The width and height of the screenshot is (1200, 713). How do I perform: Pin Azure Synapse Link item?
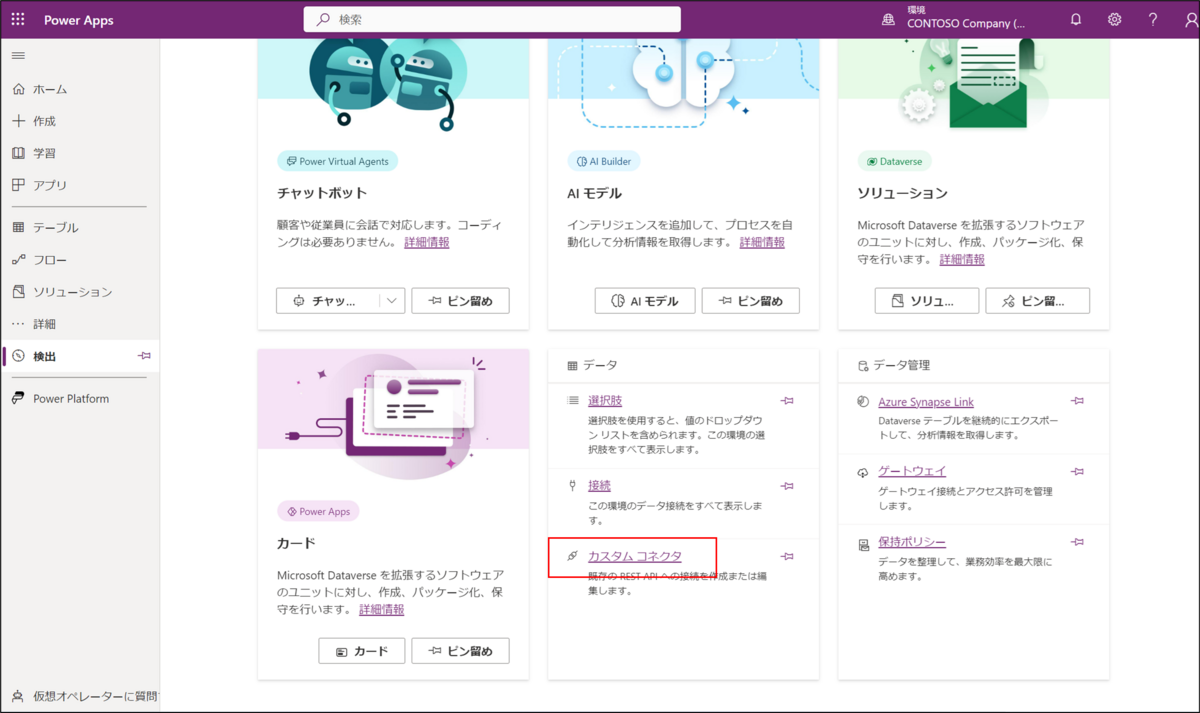(x=1077, y=401)
